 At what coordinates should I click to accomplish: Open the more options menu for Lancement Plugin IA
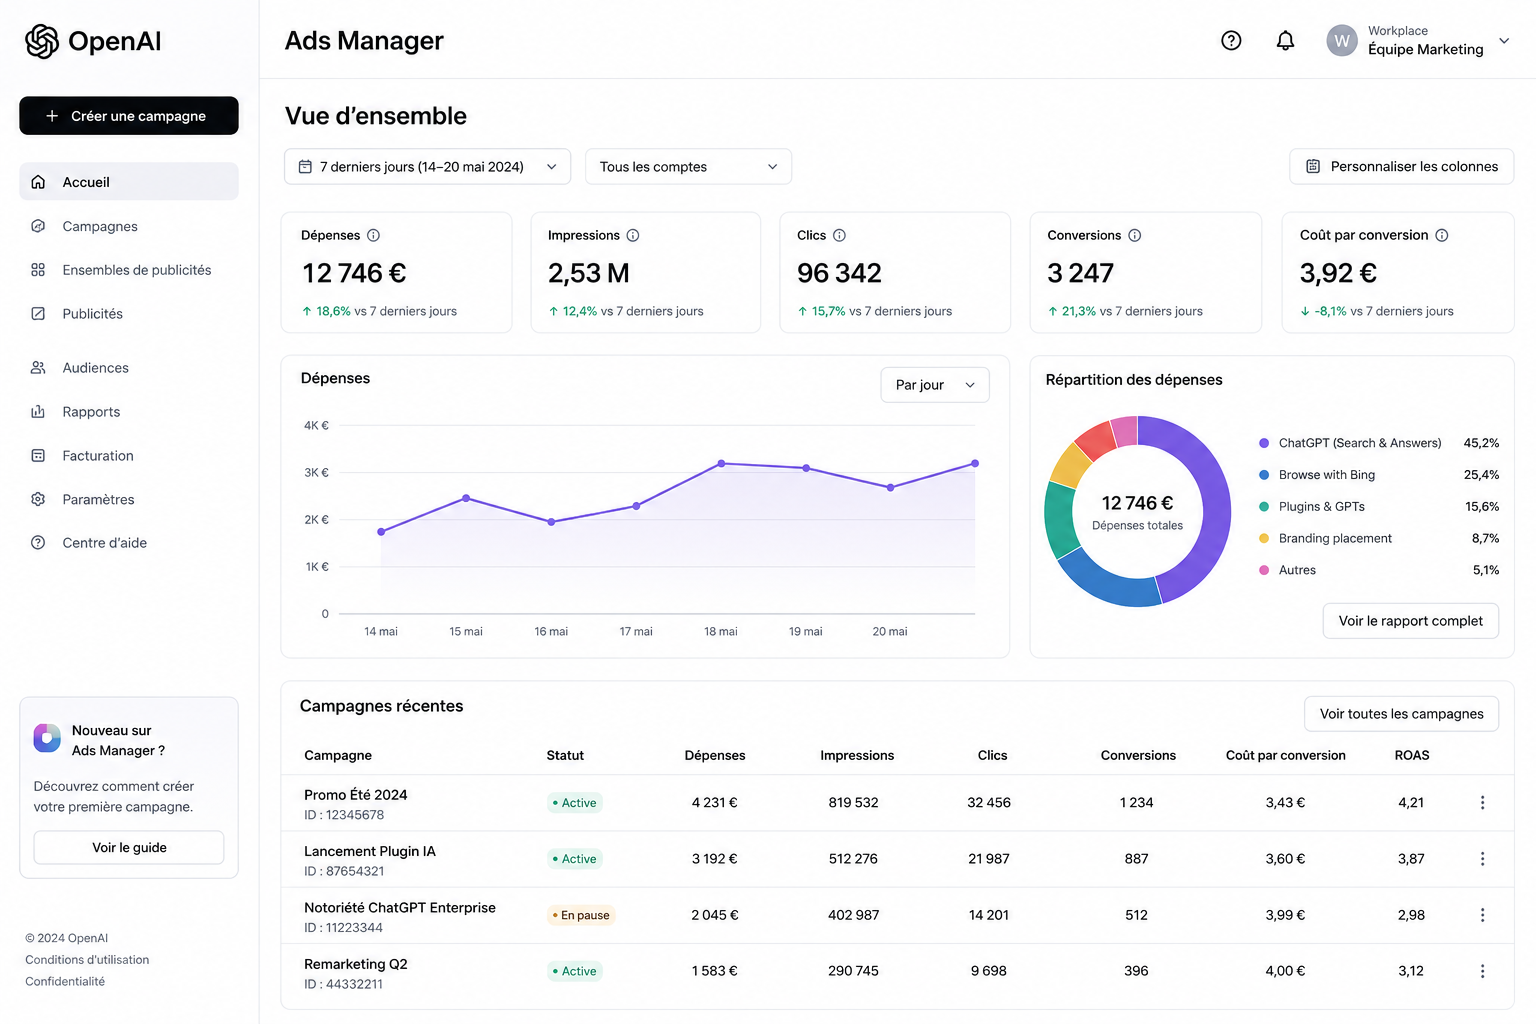click(x=1482, y=859)
